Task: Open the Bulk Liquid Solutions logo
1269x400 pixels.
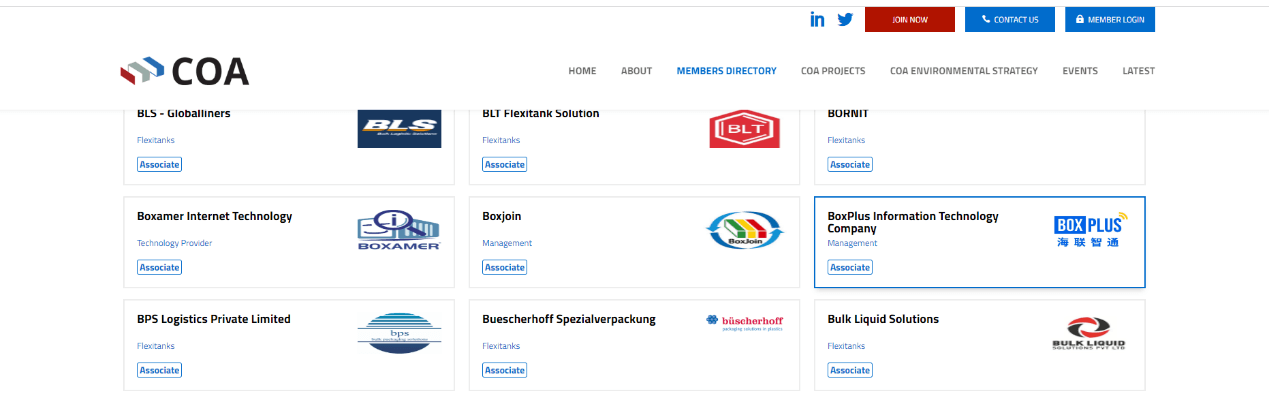Action: [x=1089, y=333]
